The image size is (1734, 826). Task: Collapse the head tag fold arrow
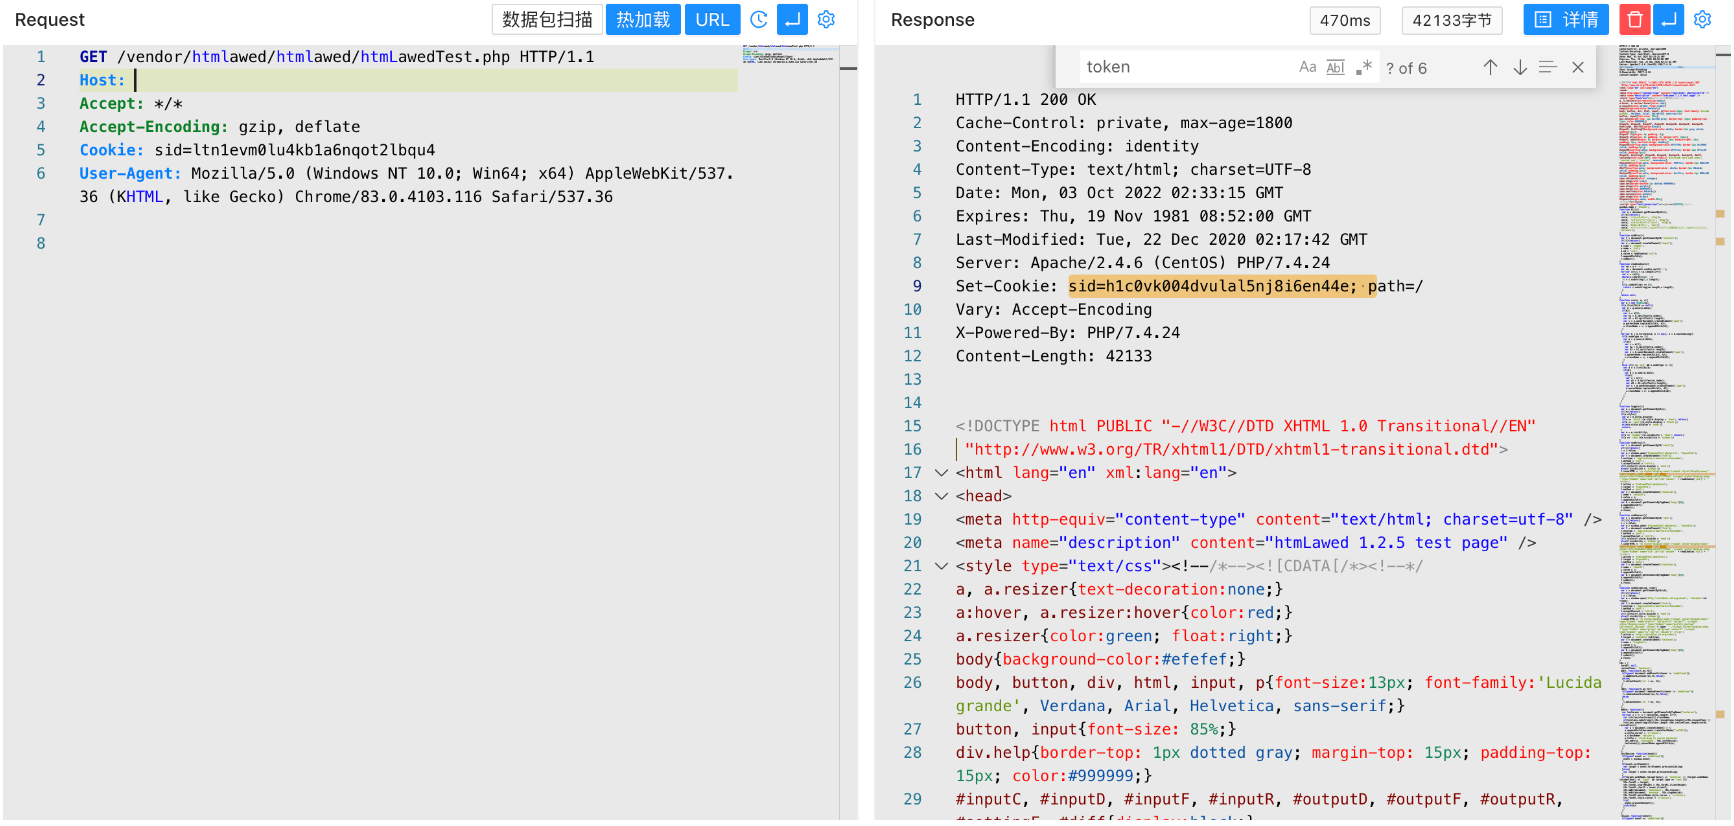click(941, 496)
